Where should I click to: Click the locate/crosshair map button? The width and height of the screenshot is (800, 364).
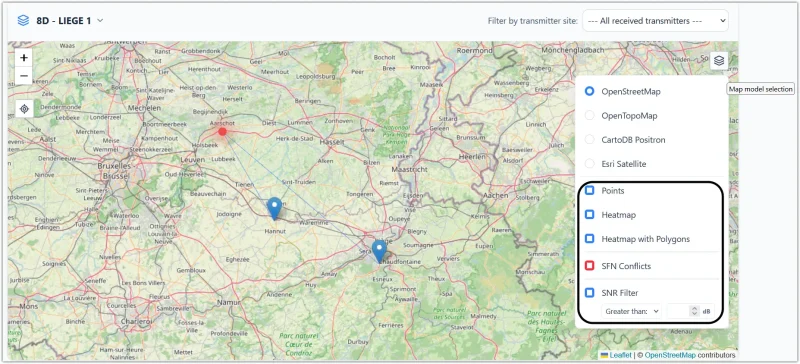coord(24,109)
